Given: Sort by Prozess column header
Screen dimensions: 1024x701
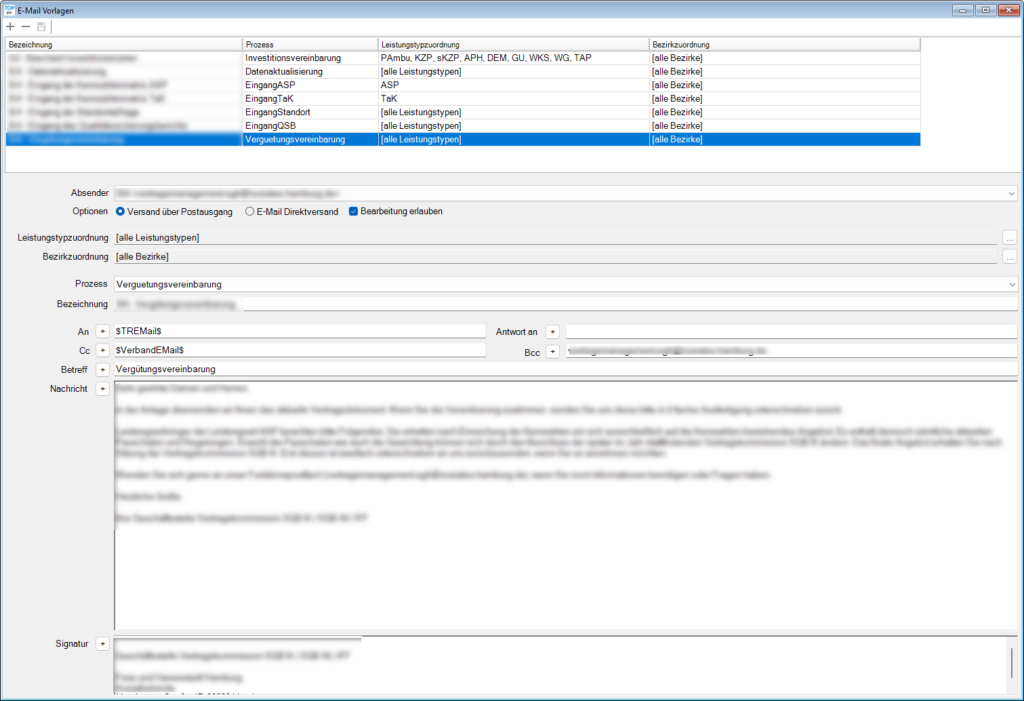Looking at the screenshot, I should pyautogui.click(x=310, y=44).
